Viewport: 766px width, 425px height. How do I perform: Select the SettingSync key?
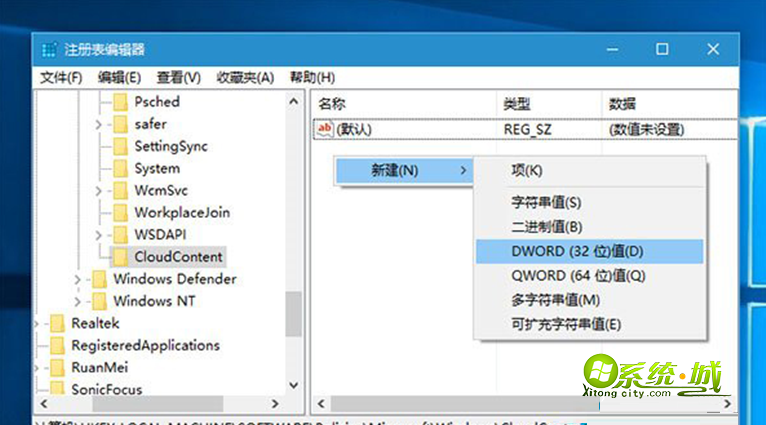coord(171,146)
